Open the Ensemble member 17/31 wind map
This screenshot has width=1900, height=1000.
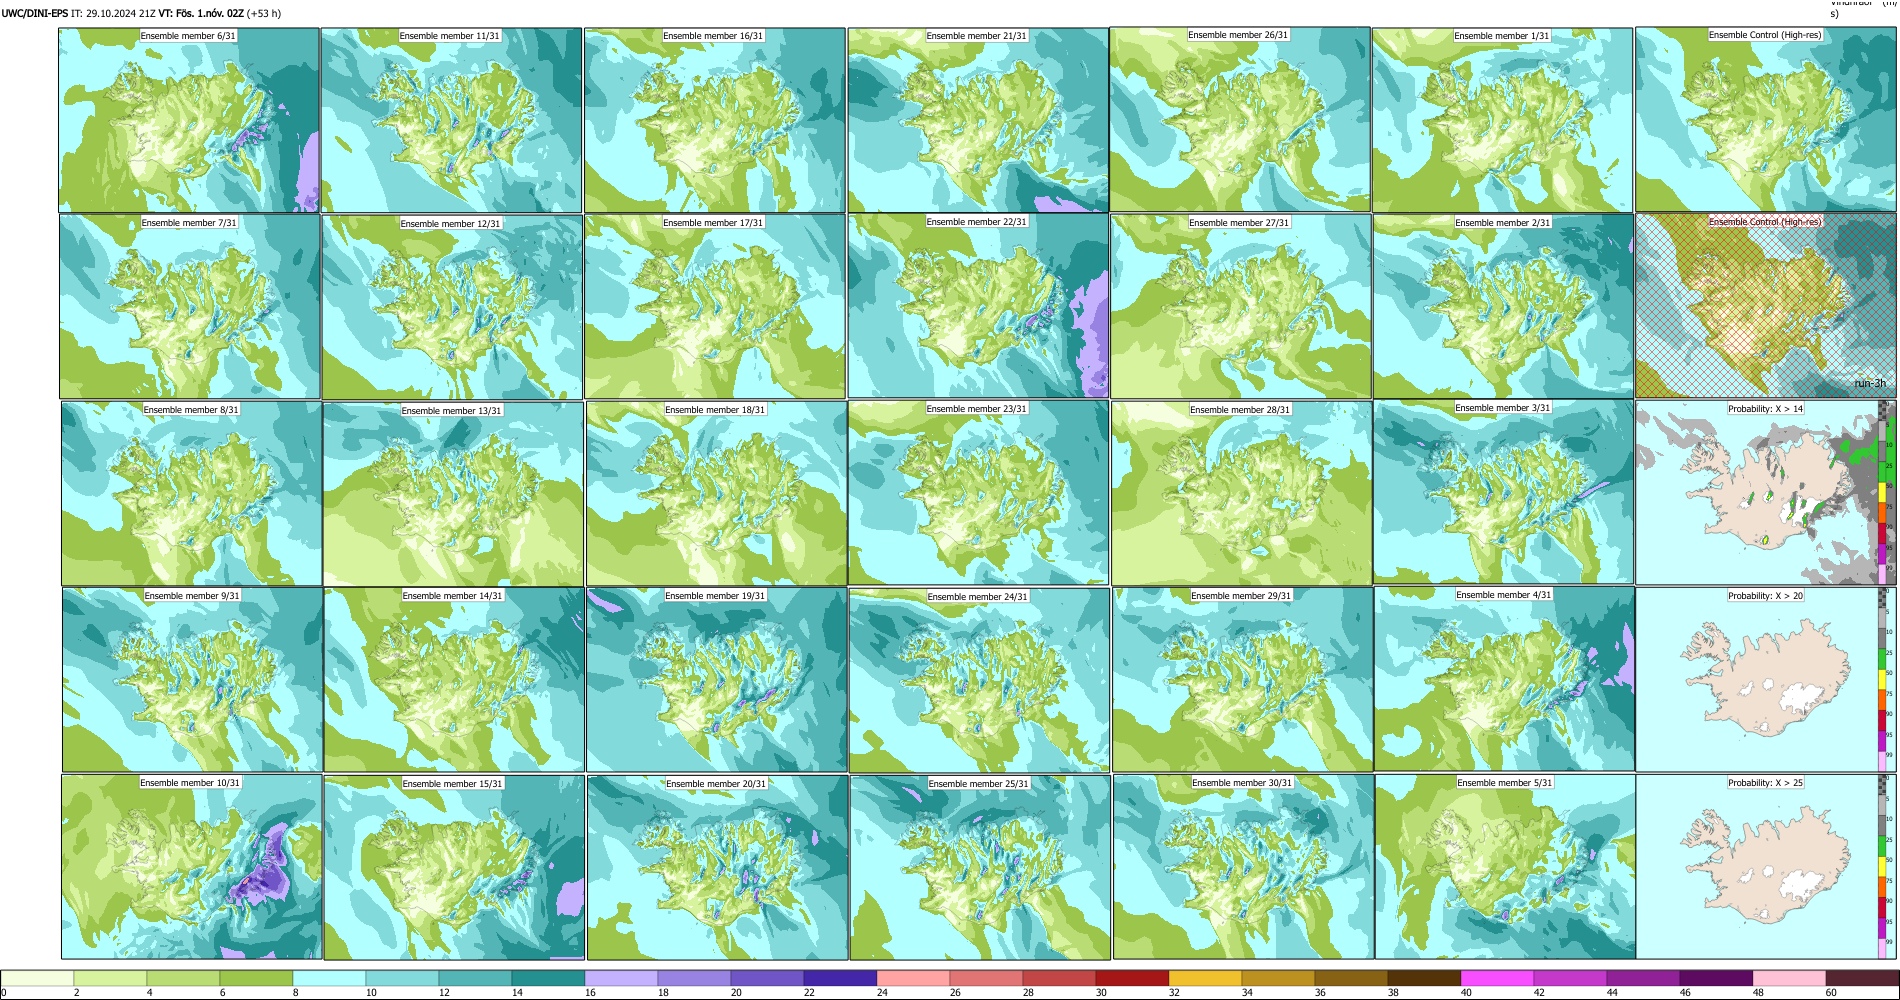[x=715, y=307]
